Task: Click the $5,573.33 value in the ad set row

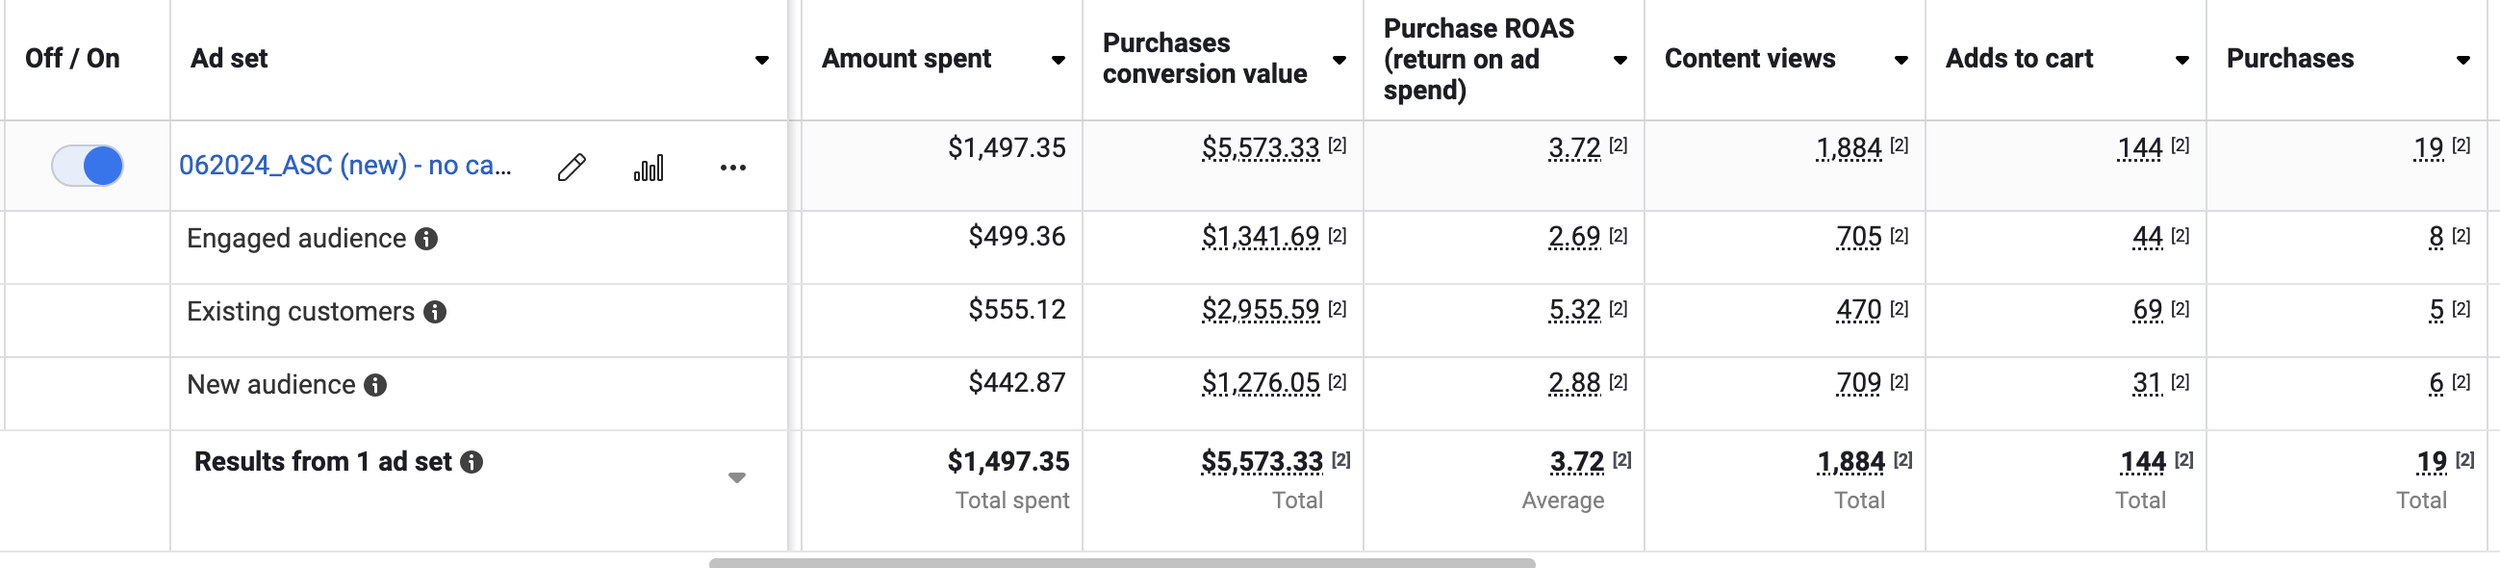Action: tap(1260, 149)
